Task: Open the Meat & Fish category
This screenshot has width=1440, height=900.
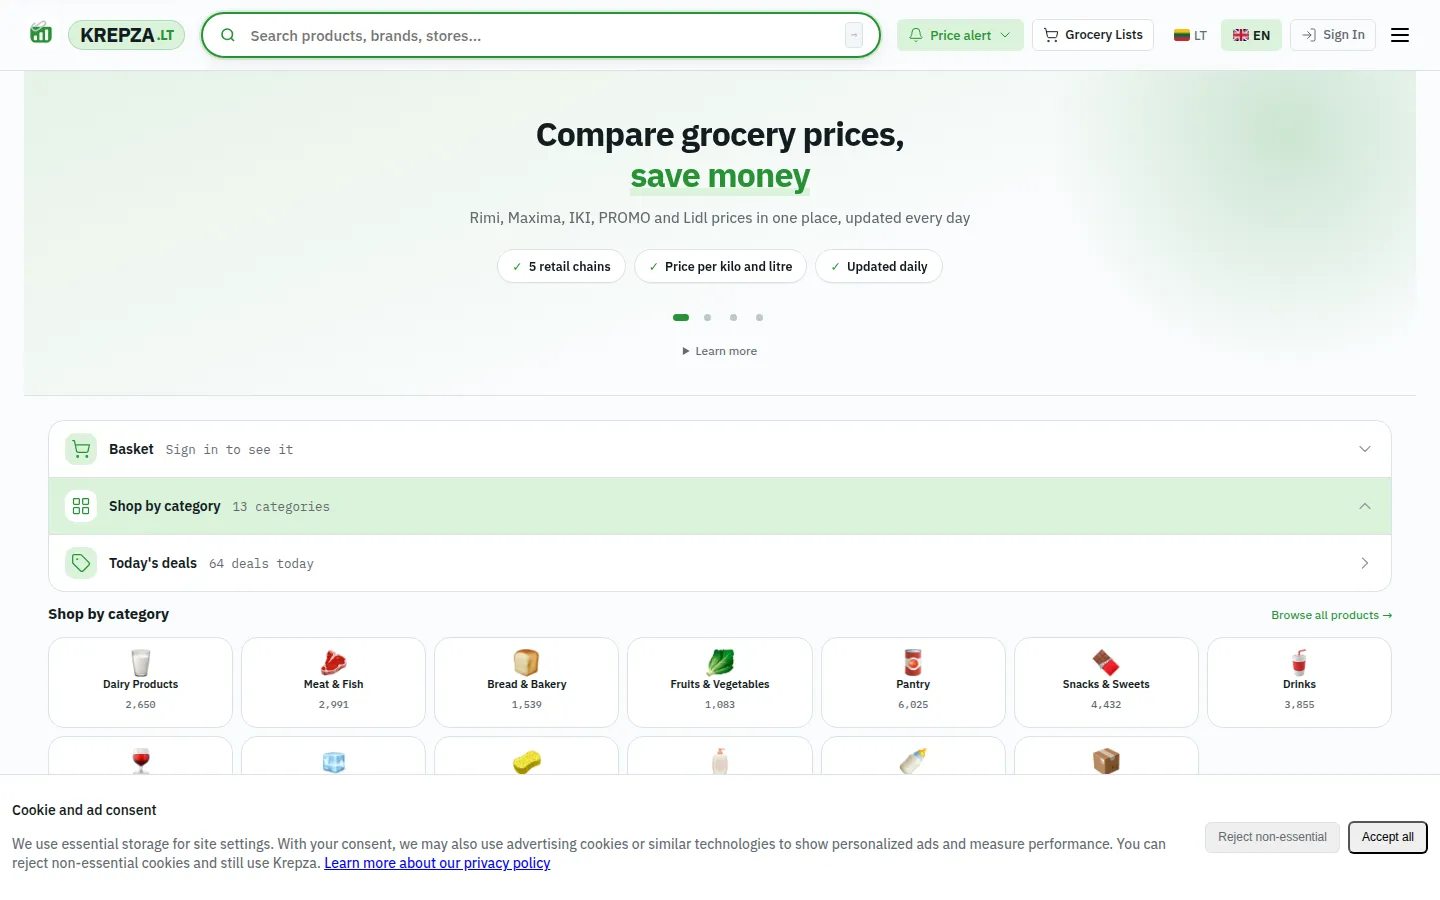Action: pos(333,682)
